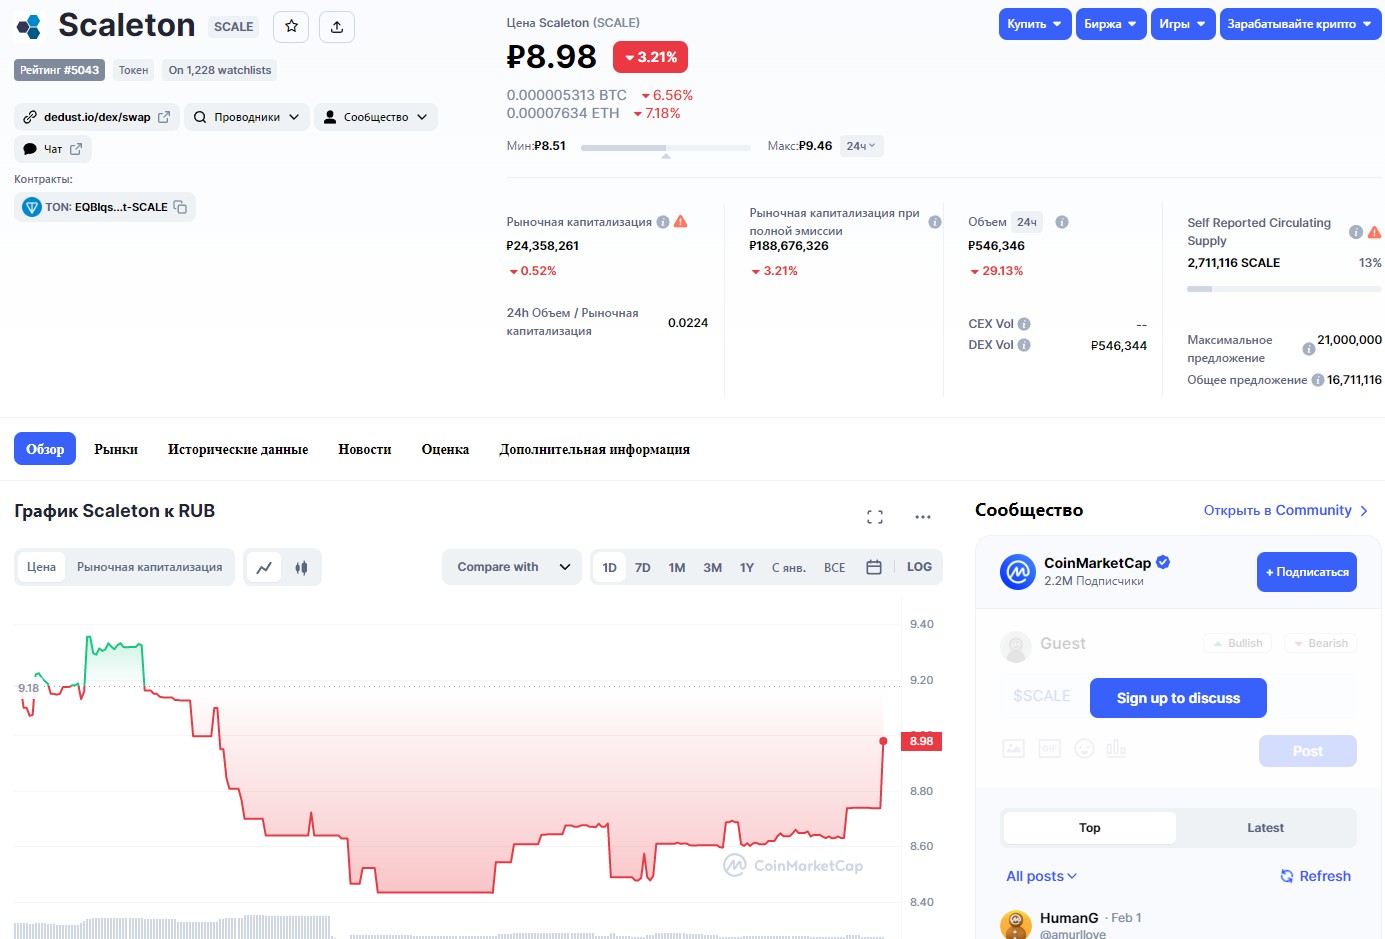The width and height of the screenshot is (1385, 939).
Task: Open chart more options menu
Action: coord(923,517)
